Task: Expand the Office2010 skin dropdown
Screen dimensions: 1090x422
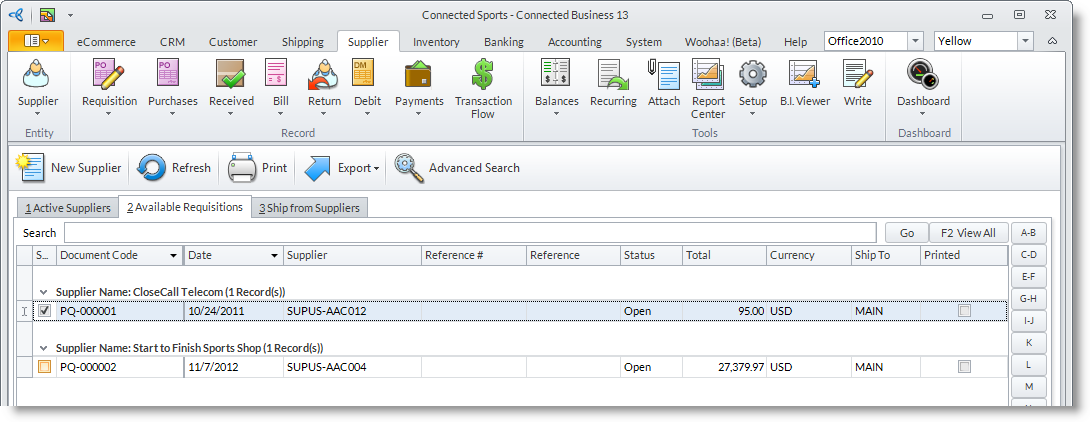Action: pos(915,41)
